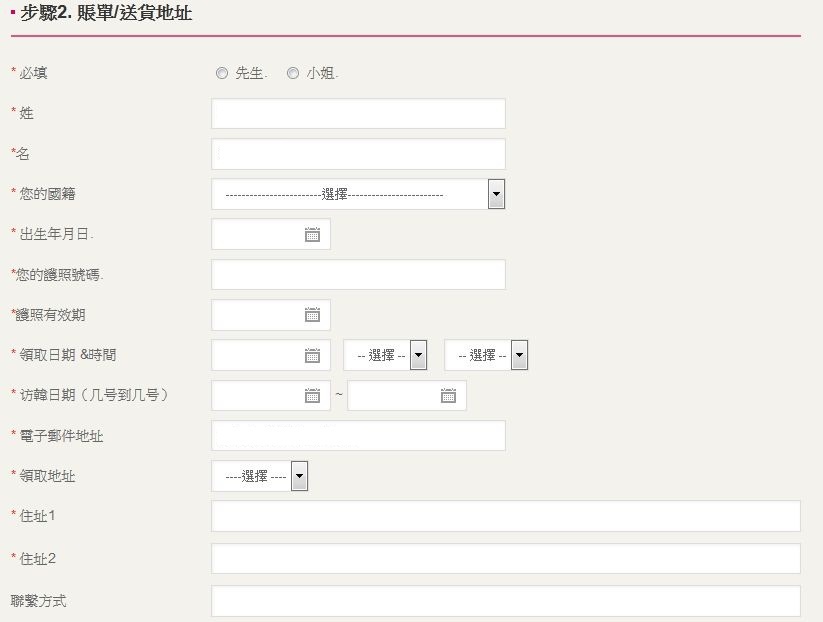Click the 聯繫方式 input field
The height and width of the screenshot is (622, 823).
point(506,601)
